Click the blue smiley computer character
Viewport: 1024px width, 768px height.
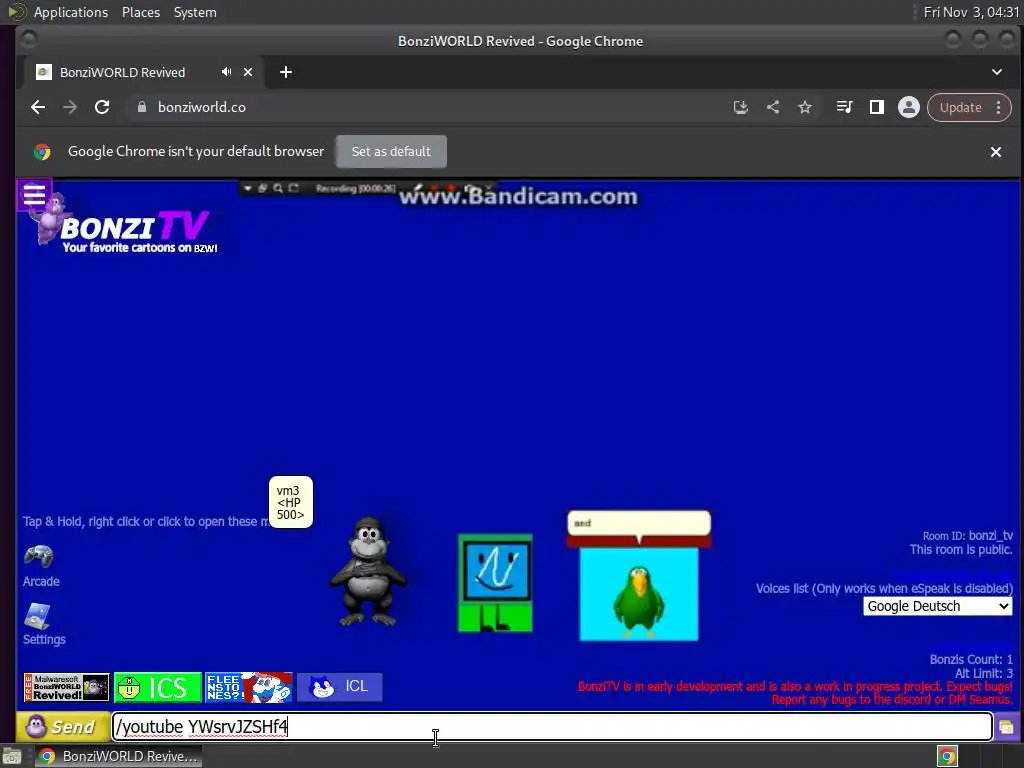point(495,583)
